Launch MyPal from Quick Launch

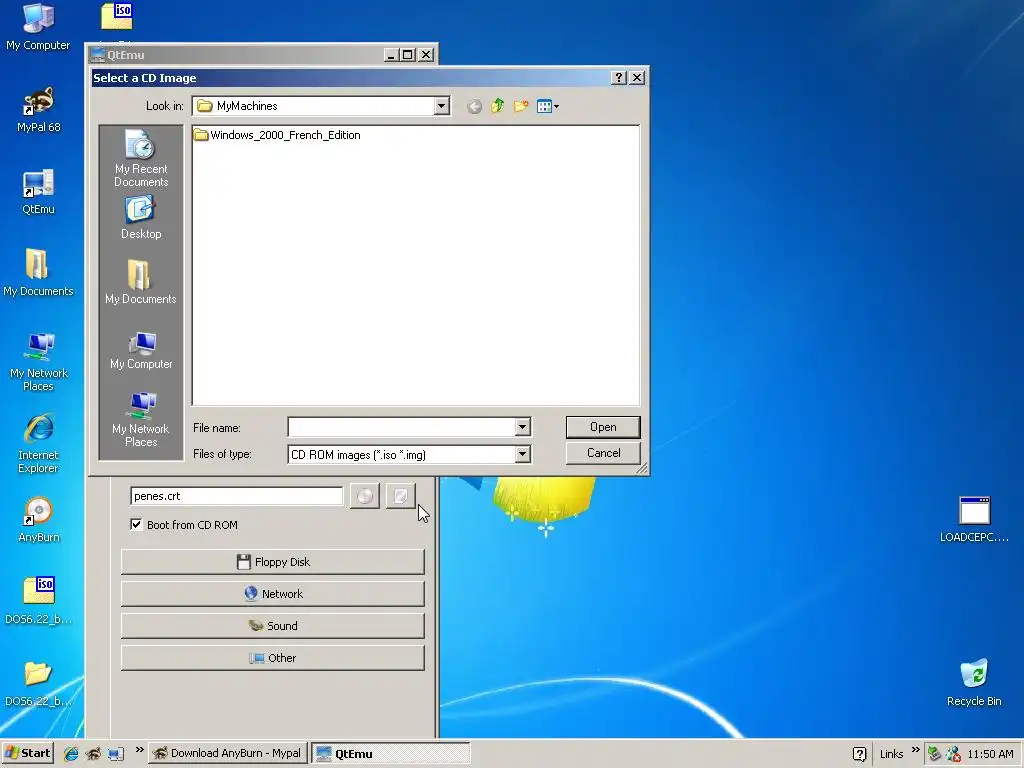(x=93, y=754)
